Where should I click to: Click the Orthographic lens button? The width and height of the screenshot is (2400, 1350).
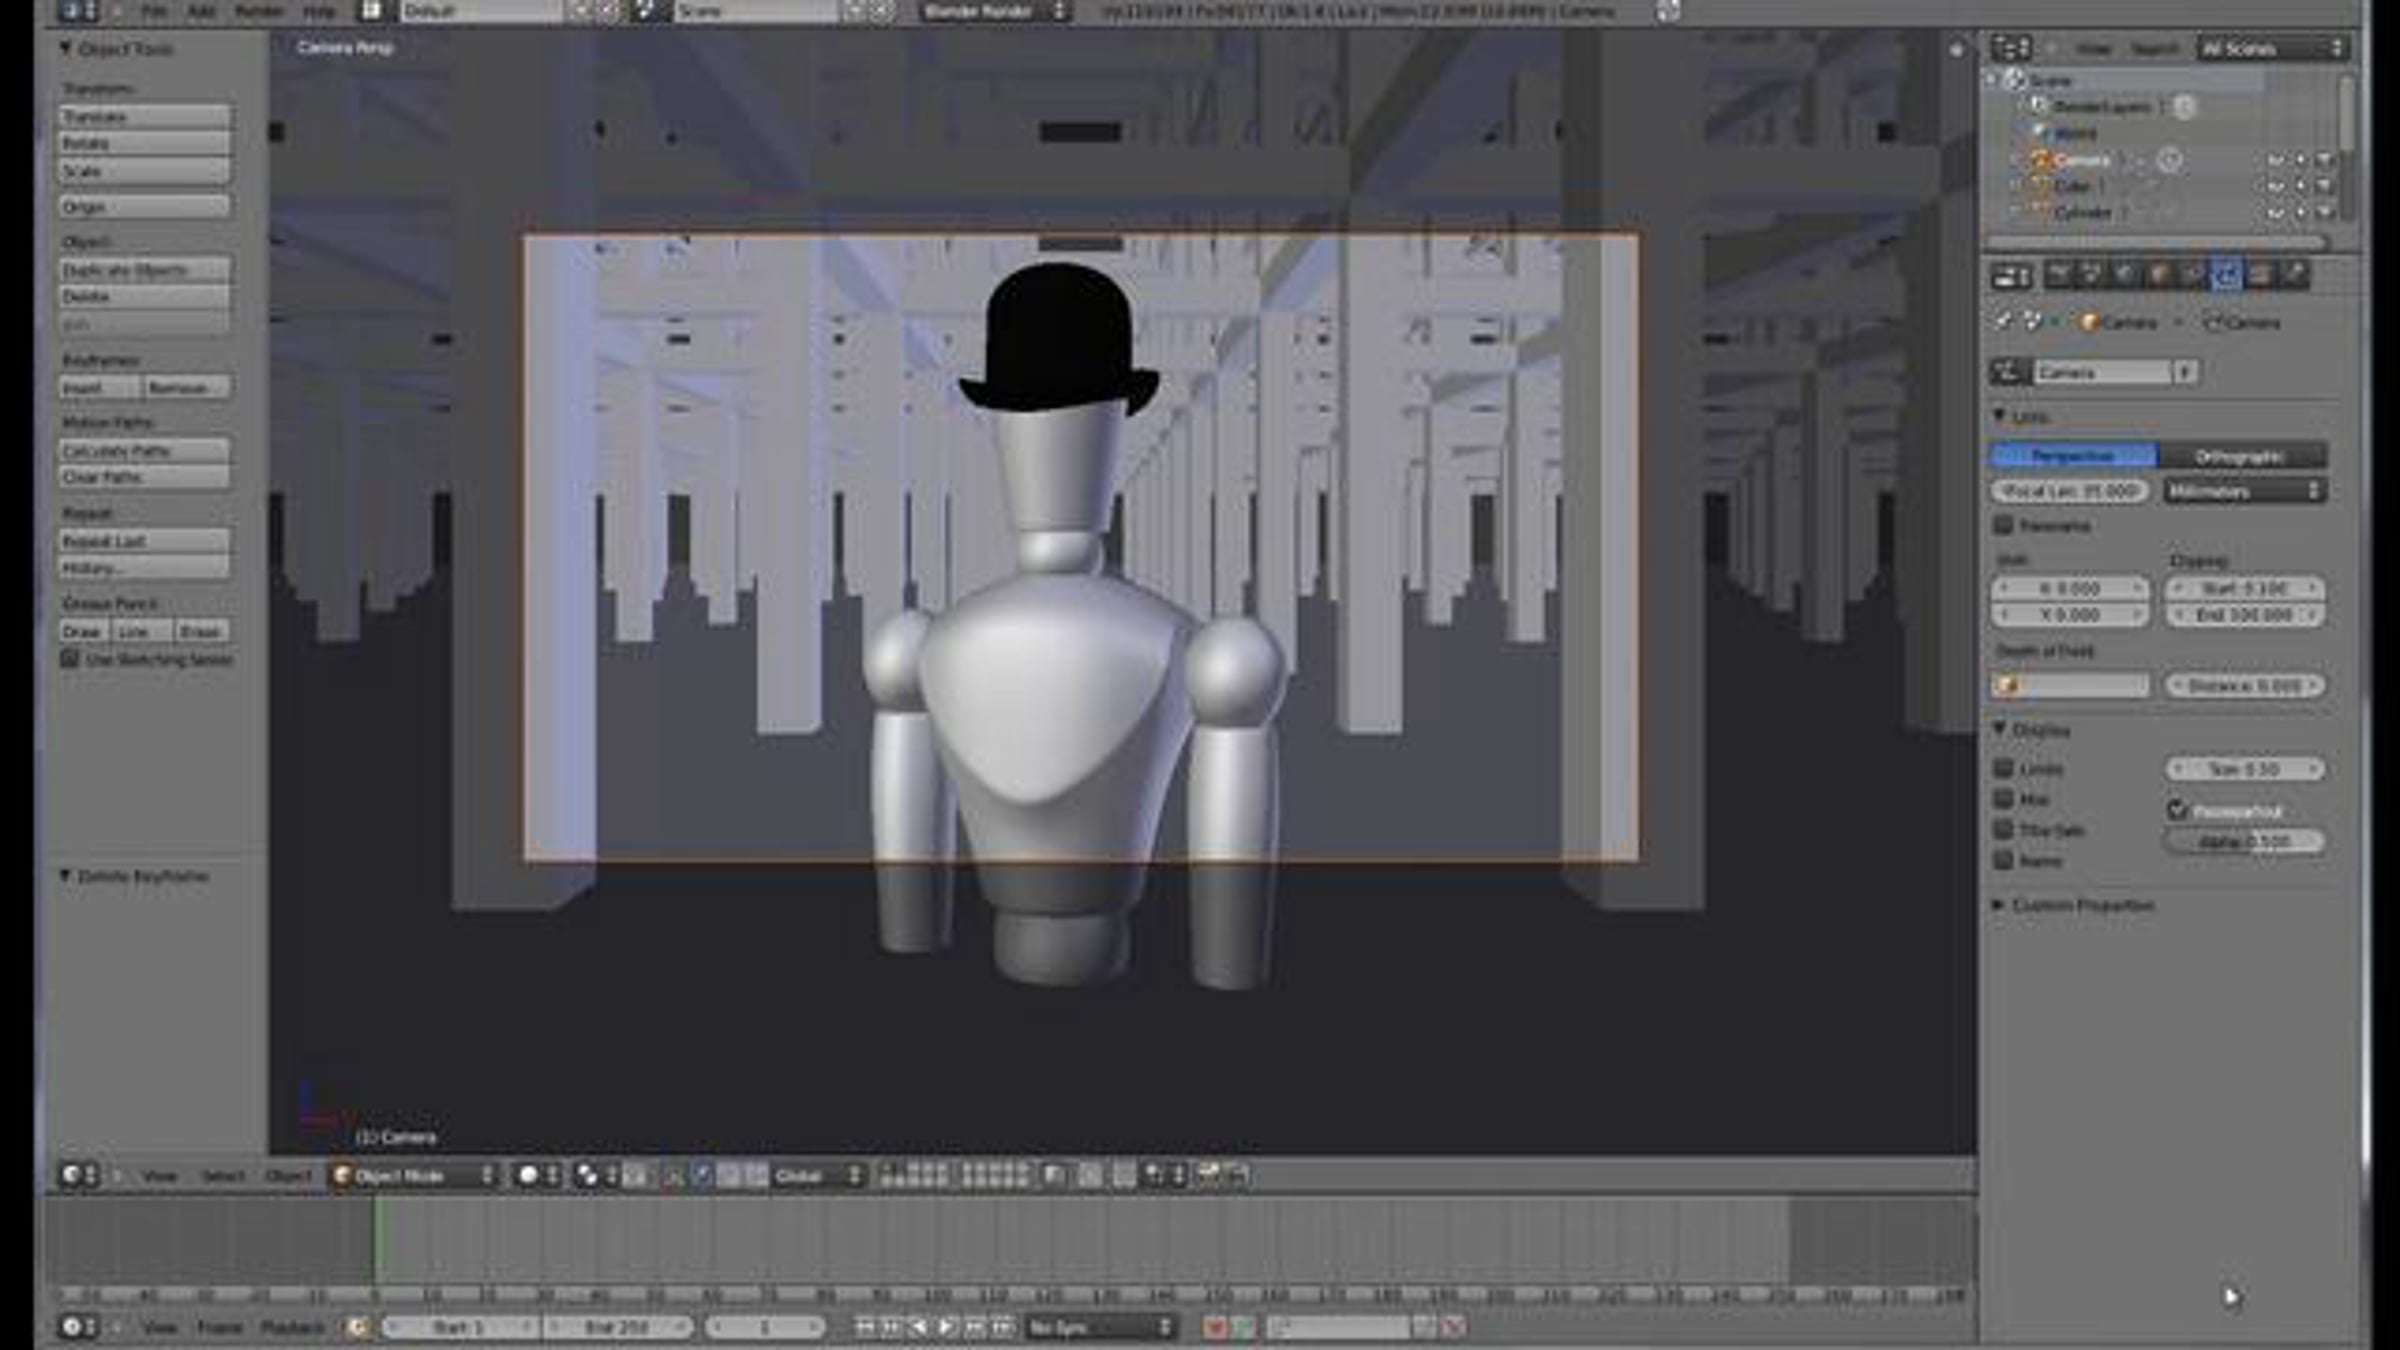coord(2240,456)
